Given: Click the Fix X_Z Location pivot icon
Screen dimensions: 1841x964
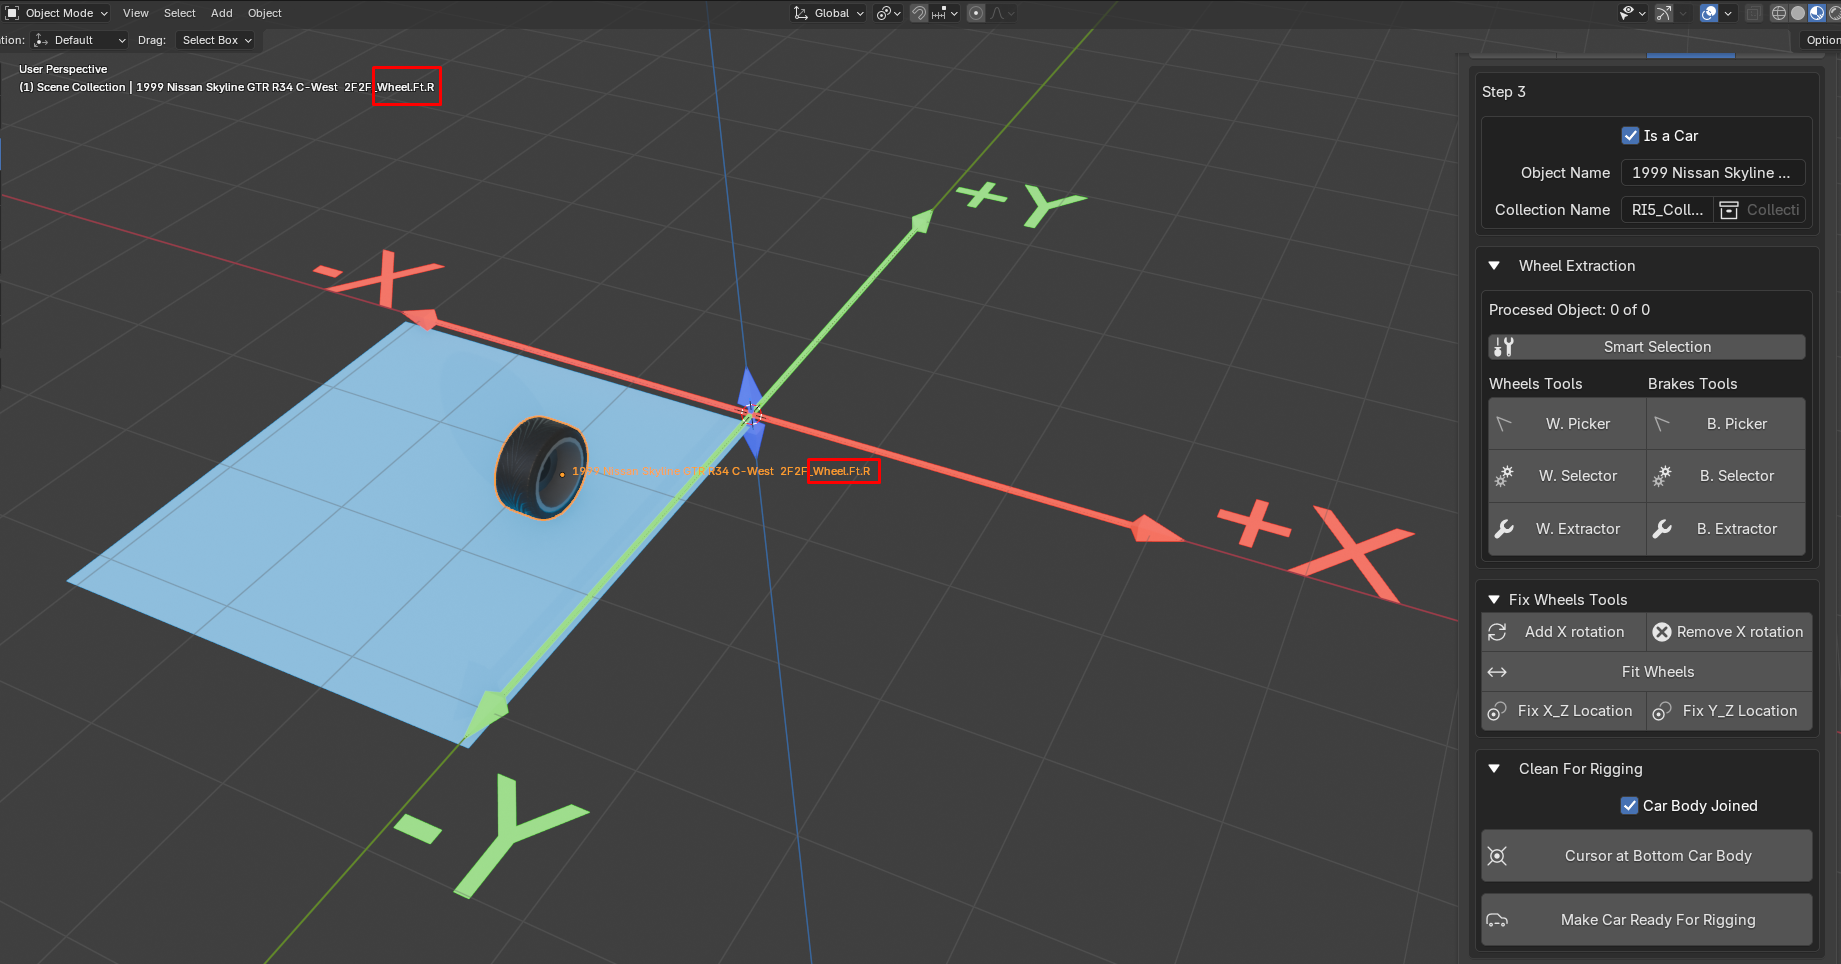Looking at the screenshot, I should click(1497, 711).
